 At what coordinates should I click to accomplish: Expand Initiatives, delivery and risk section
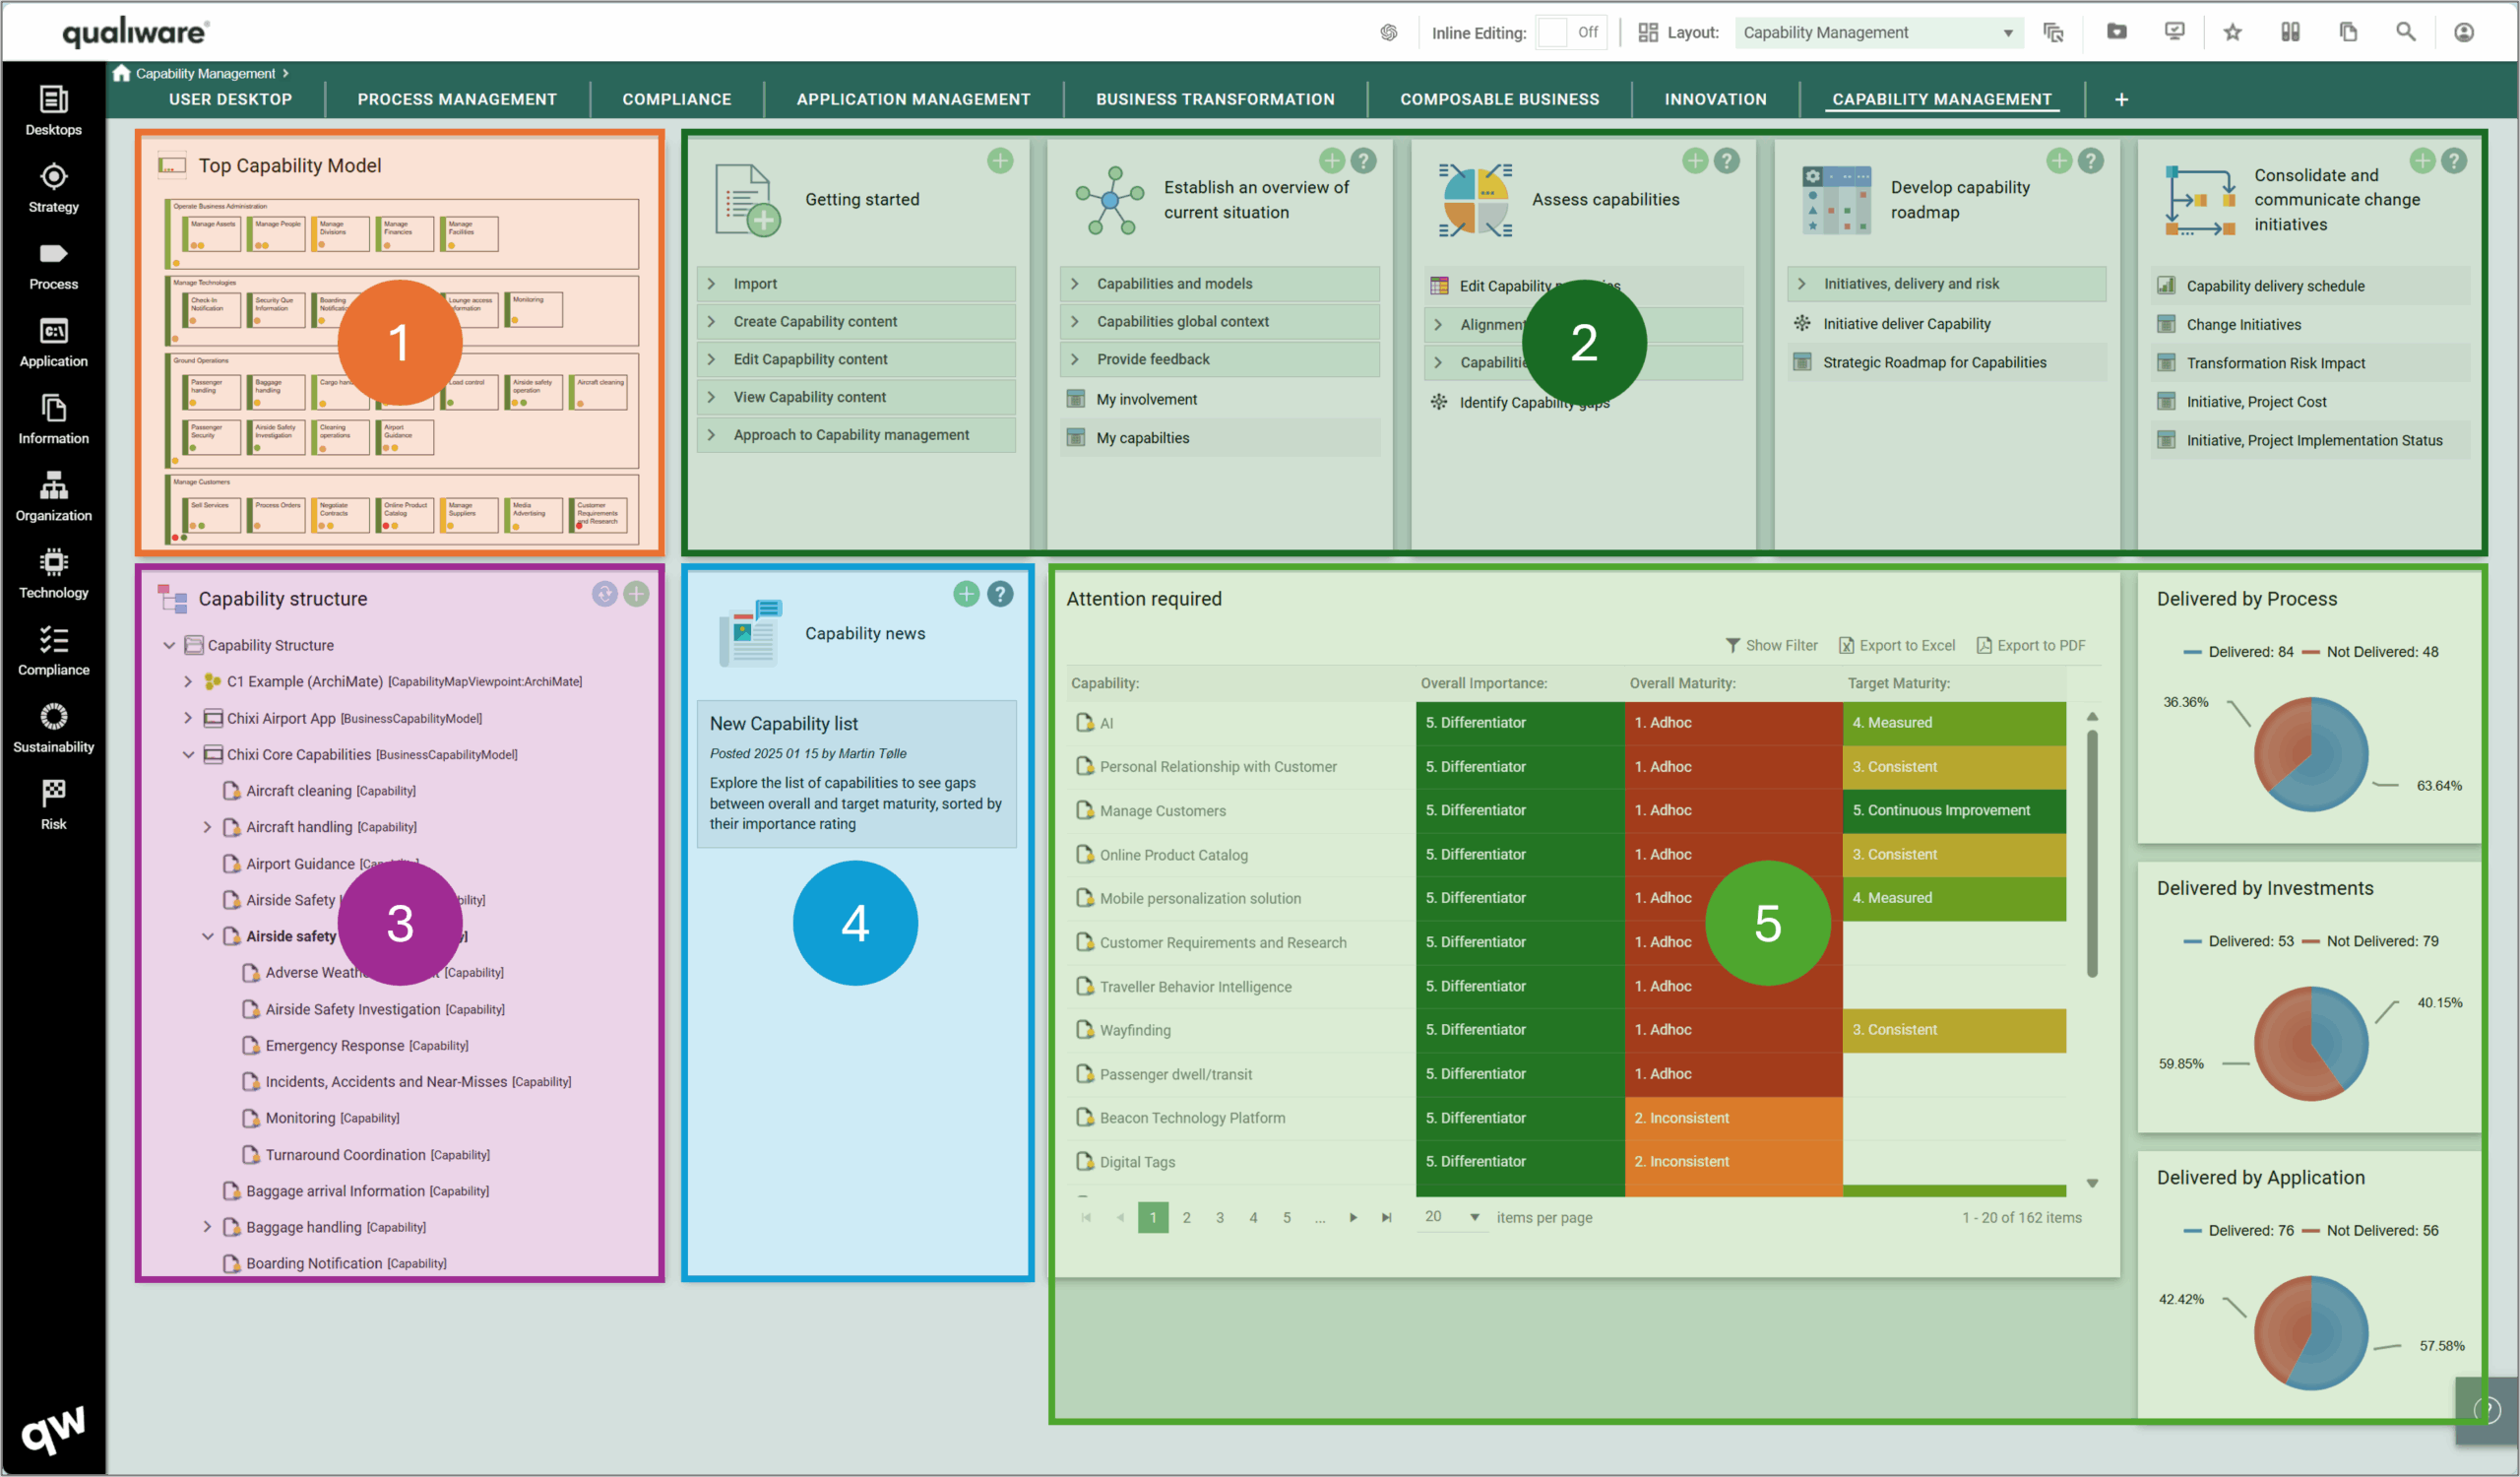[1945, 284]
